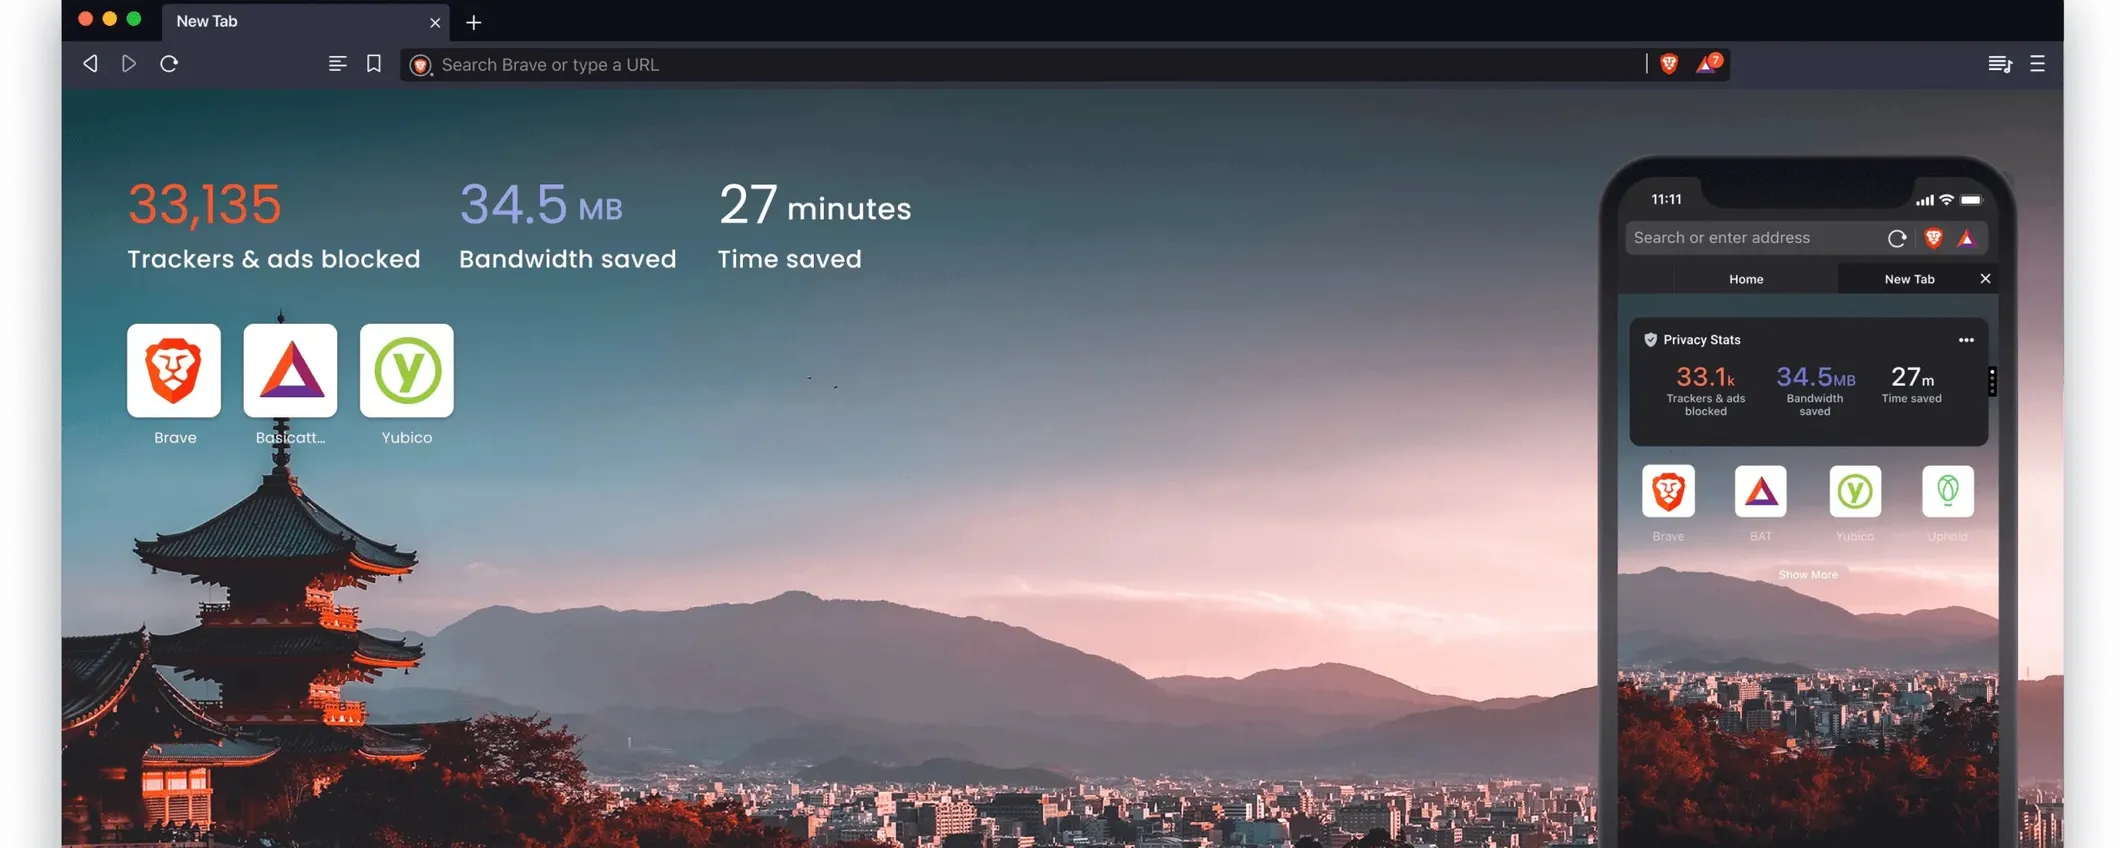Open Privacy Stats three-dot menu on phone

1966,340
